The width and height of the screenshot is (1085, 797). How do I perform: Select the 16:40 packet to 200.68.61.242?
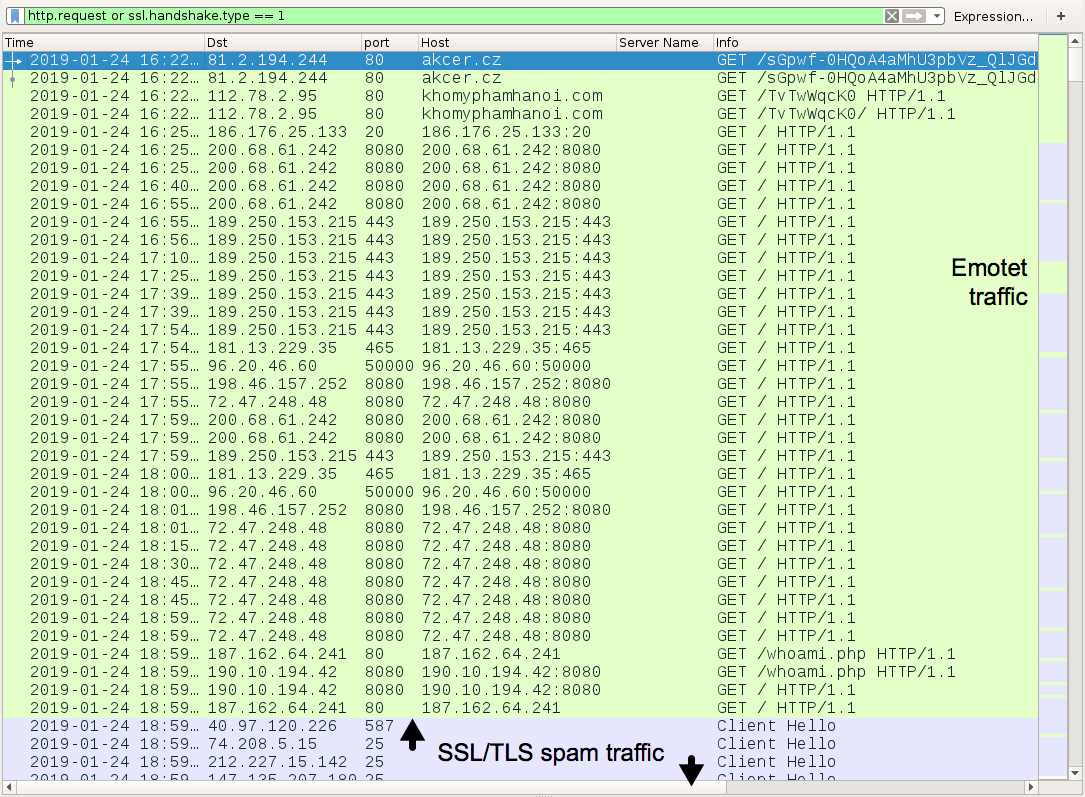click(520, 186)
